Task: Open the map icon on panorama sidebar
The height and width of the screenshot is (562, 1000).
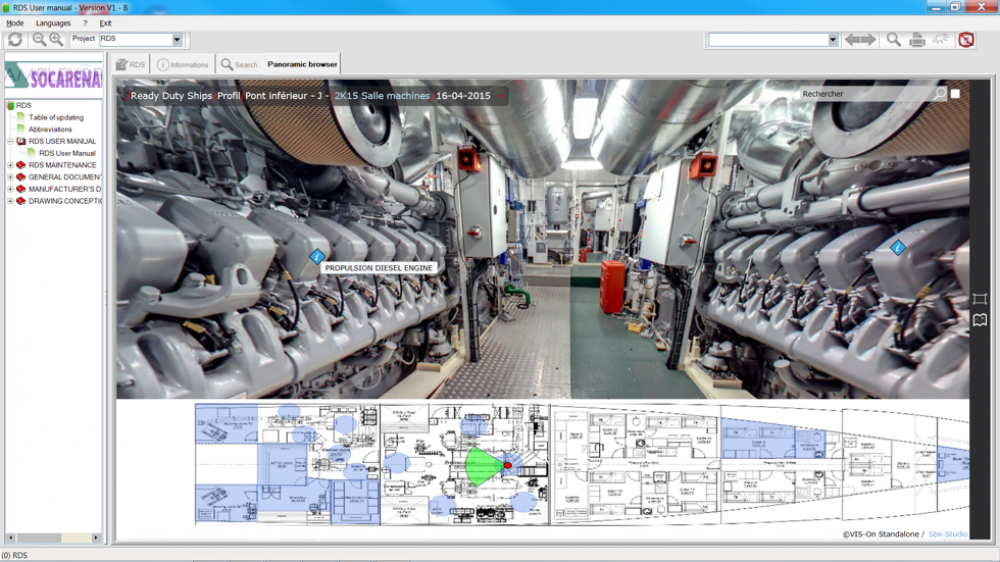Action: point(980,320)
